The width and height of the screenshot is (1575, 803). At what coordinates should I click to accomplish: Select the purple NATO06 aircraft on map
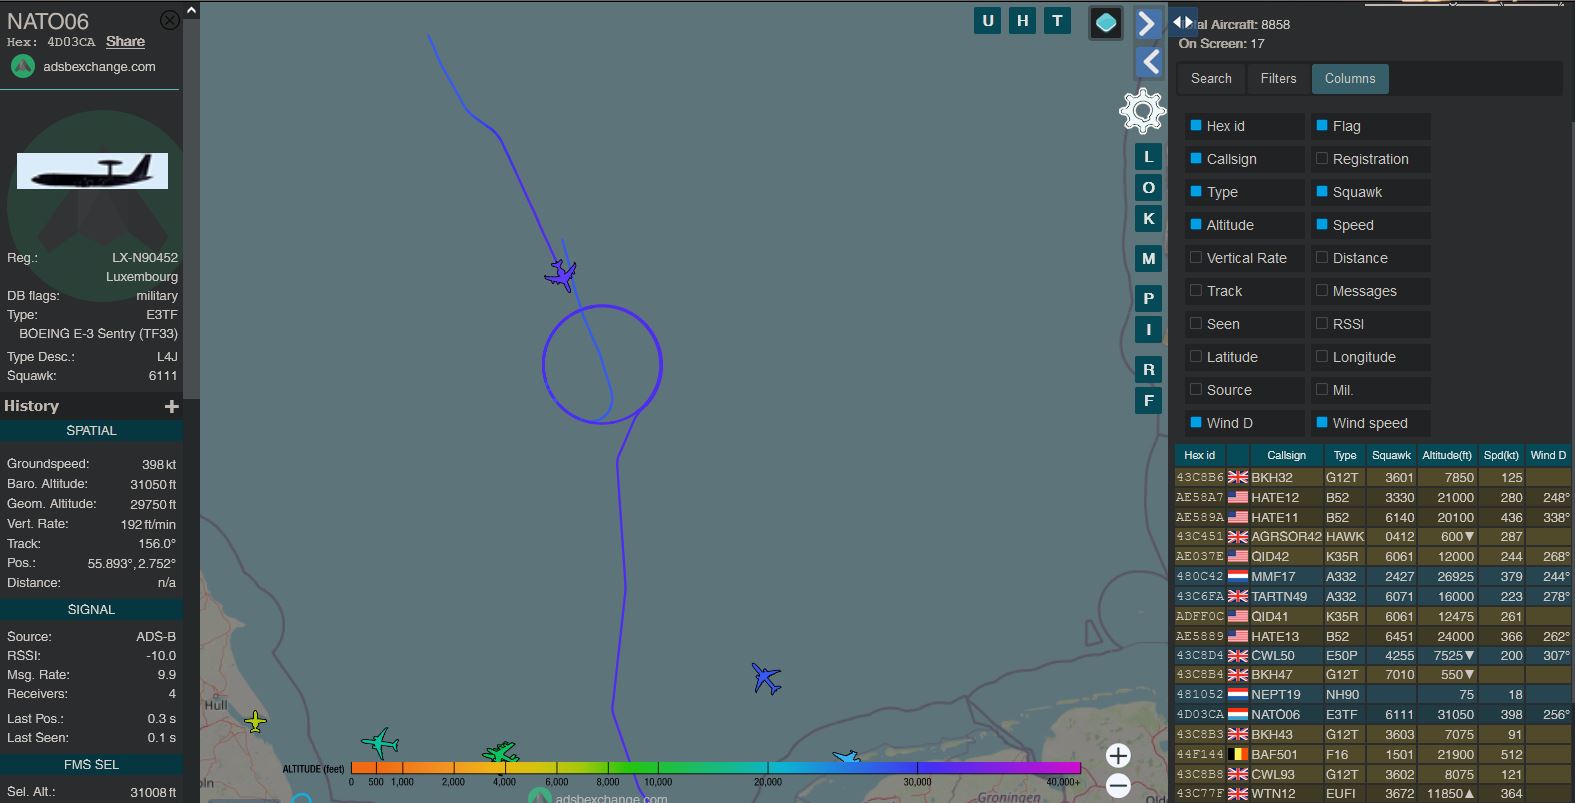(x=561, y=275)
